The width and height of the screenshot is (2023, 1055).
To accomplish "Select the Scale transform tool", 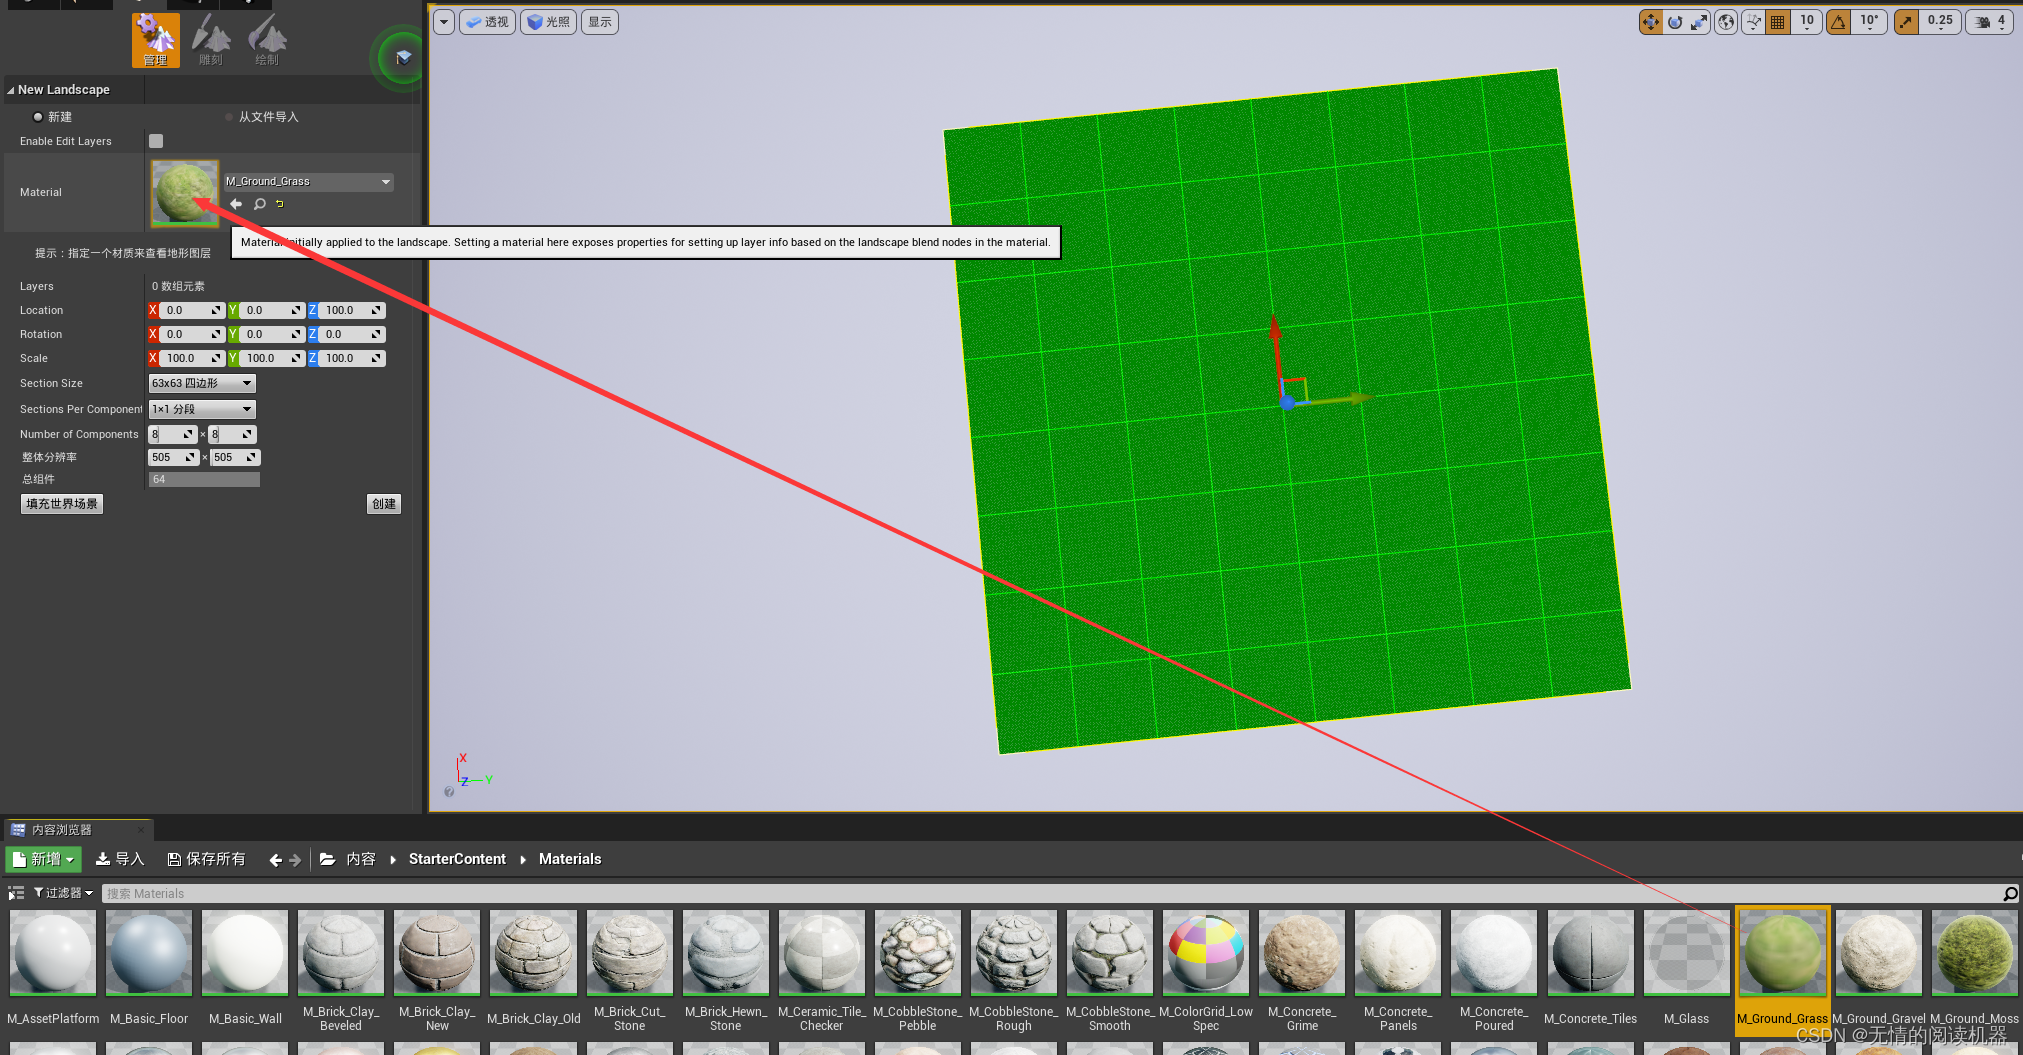I will coord(1700,21).
